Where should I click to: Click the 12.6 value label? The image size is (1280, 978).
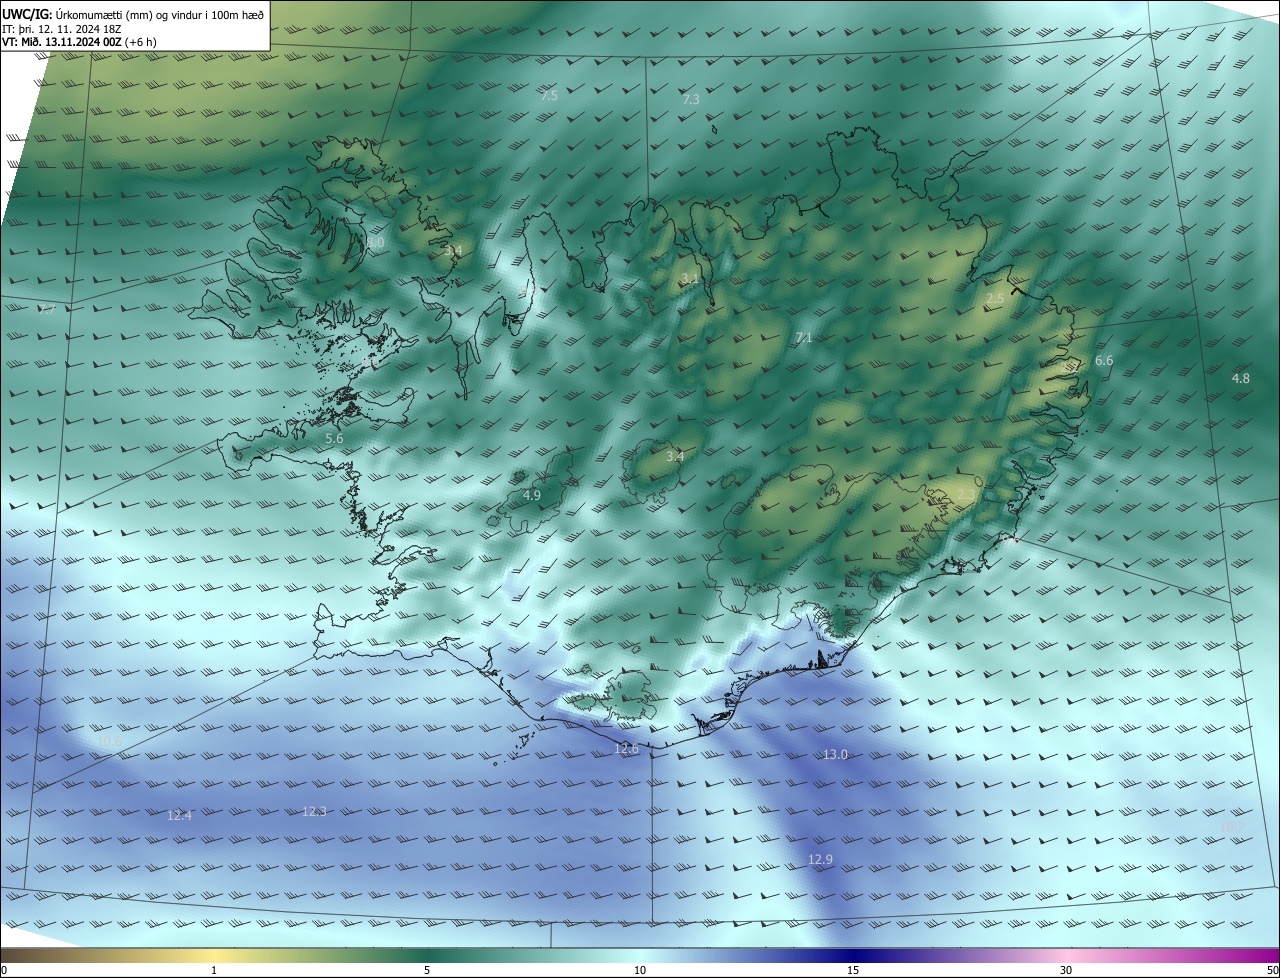click(x=626, y=748)
